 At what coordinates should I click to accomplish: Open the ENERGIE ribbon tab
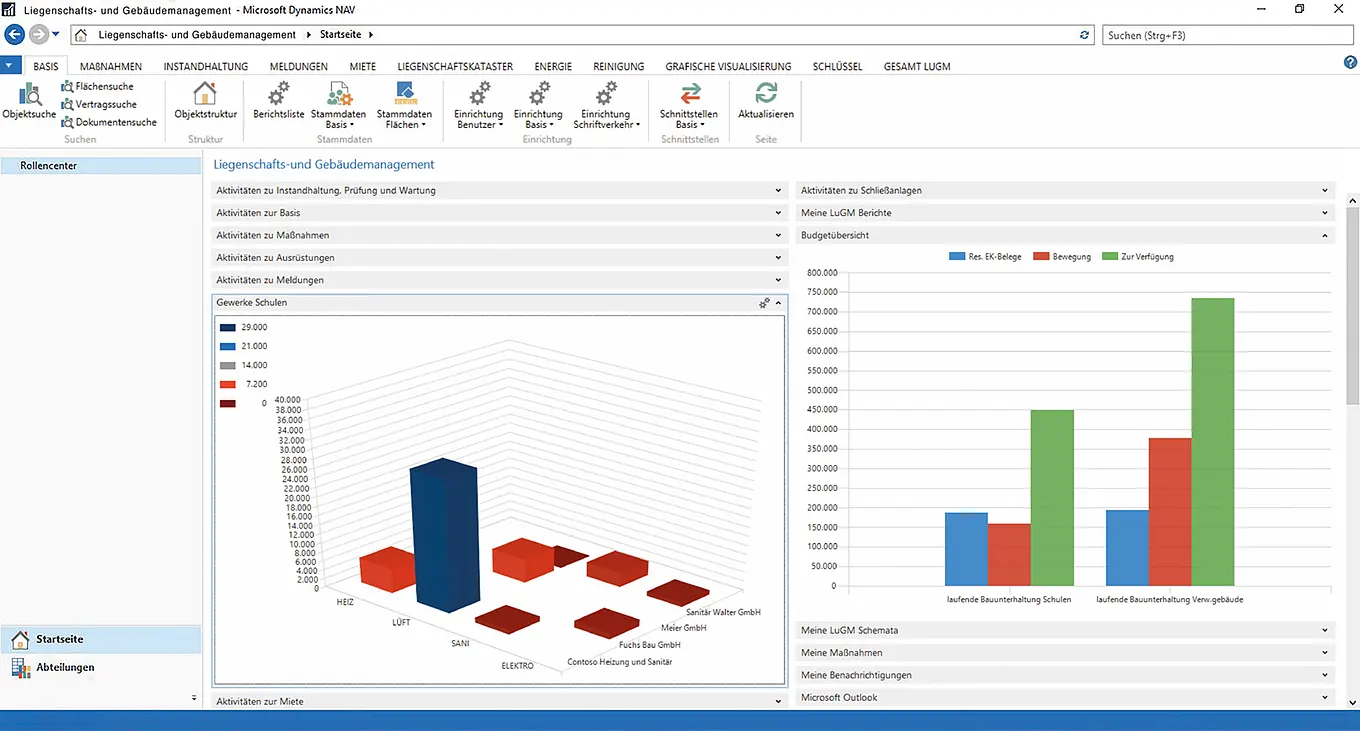pos(553,67)
